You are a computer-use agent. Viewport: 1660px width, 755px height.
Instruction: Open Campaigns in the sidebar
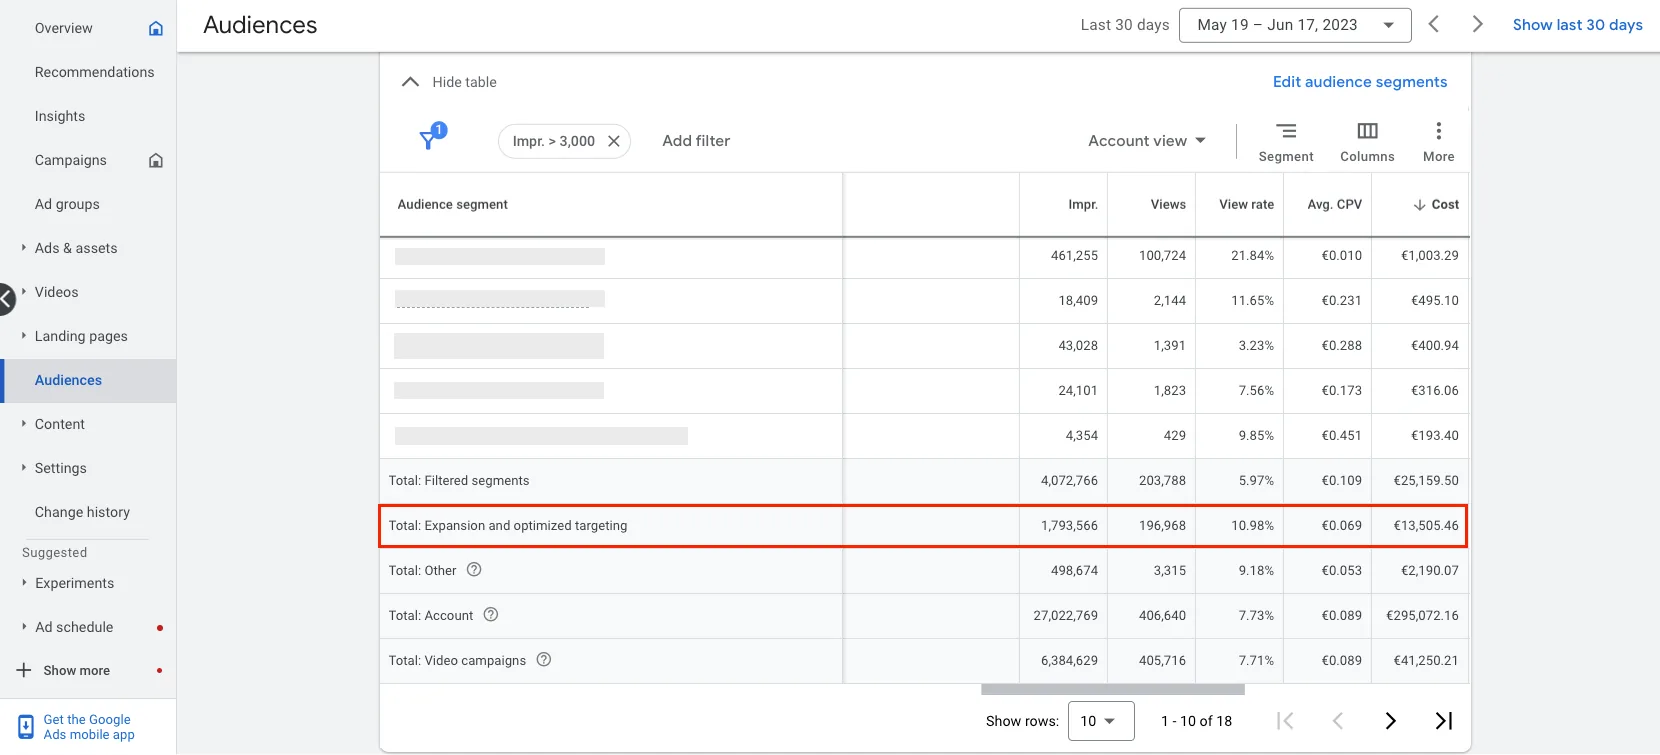(70, 160)
